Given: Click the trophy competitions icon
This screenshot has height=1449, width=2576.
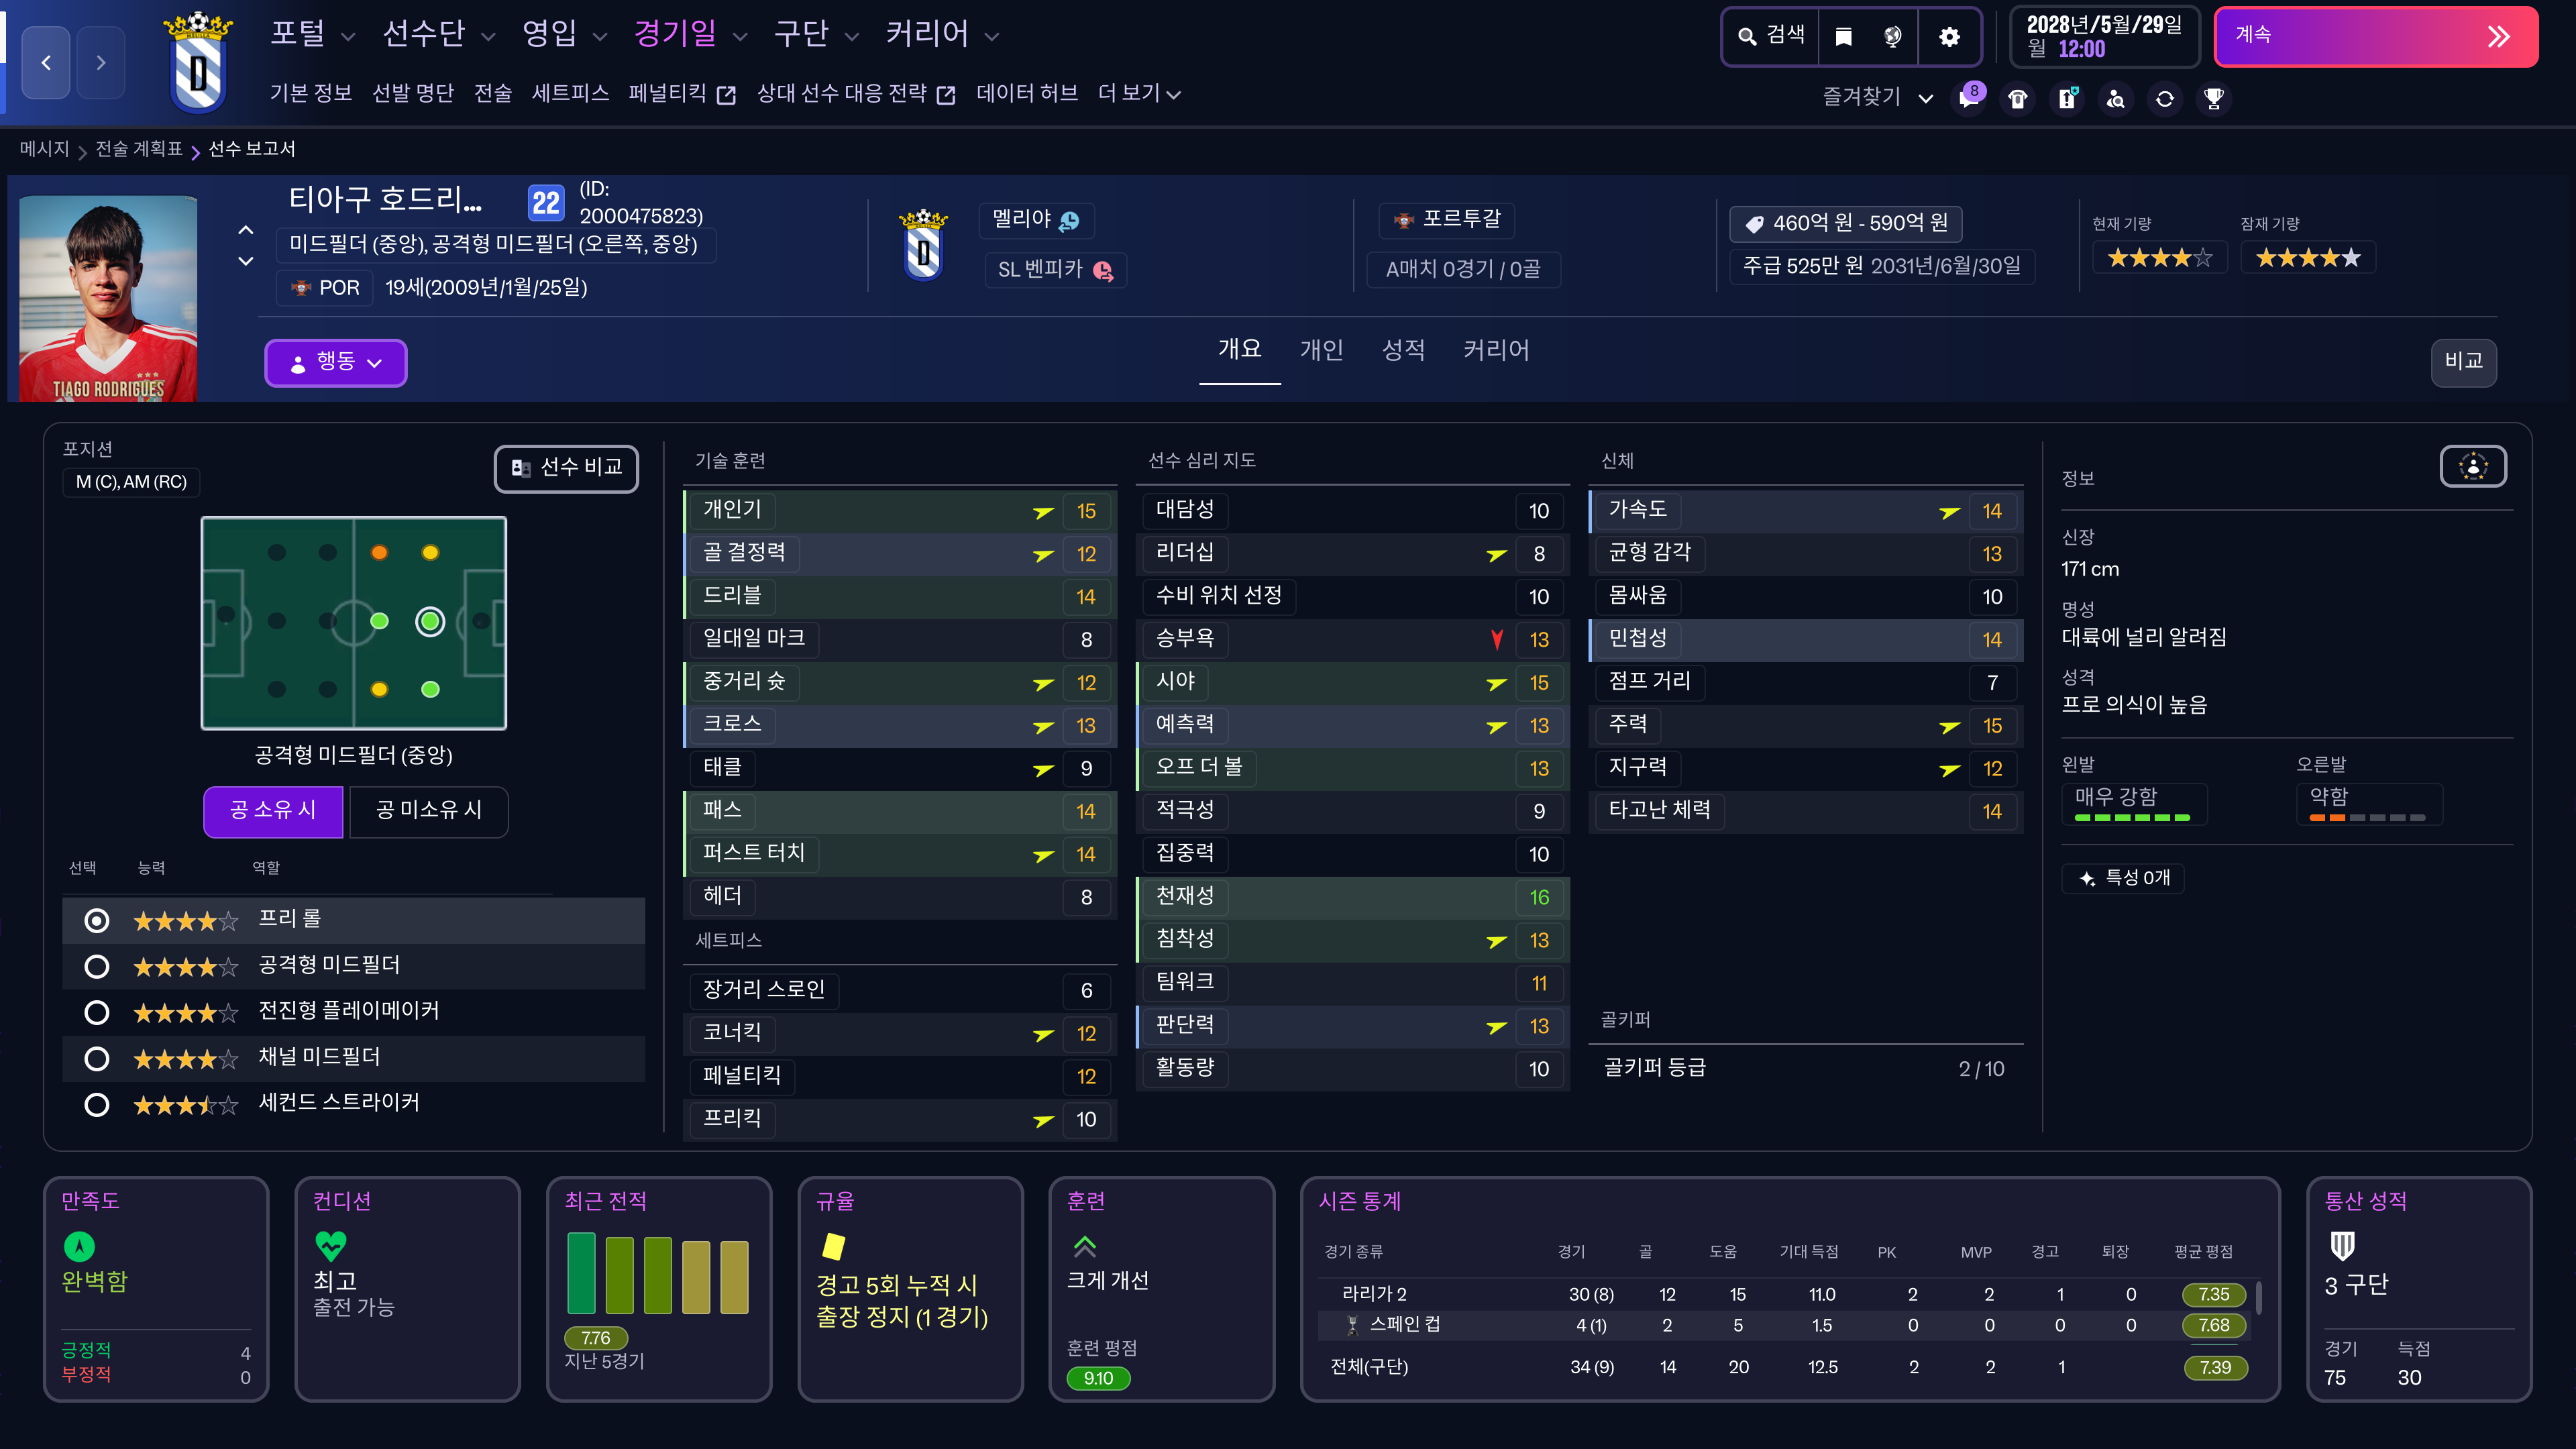Looking at the screenshot, I should point(2213,98).
